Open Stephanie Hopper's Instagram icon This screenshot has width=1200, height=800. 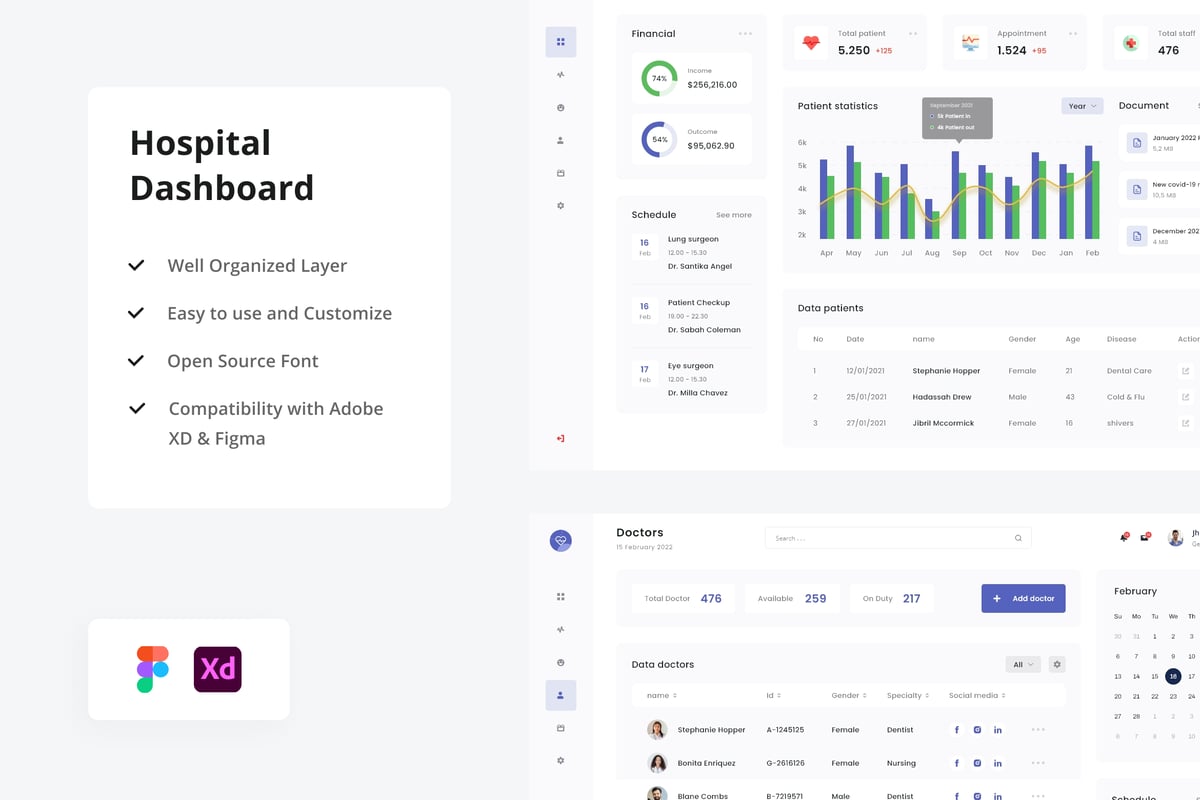[977, 730]
